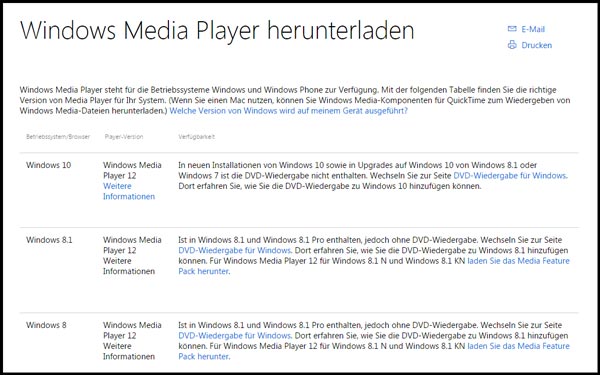Image resolution: width=600 pixels, height=375 pixels.
Task: Follow DVD-Wiedergabe für Windows link in Windows 8.1 row
Action: [235, 250]
